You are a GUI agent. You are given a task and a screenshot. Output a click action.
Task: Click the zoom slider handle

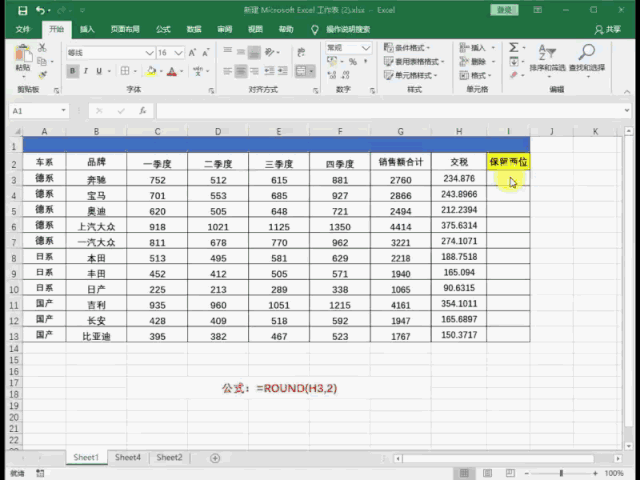(x=562, y=473)
